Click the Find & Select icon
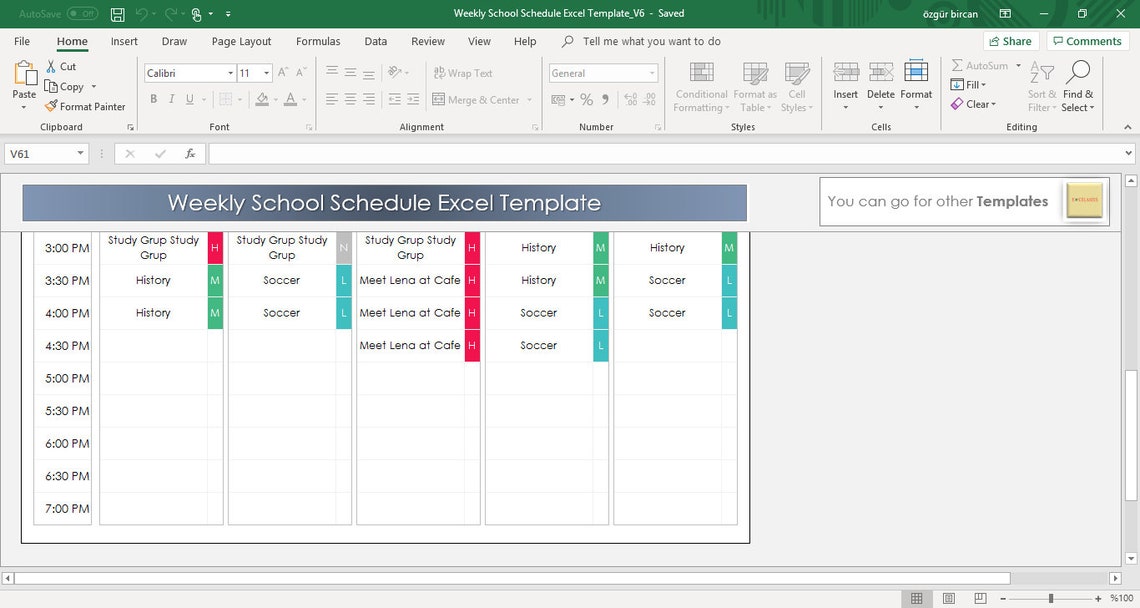Image resolution: width=1140 pixels, height=608 pixels. click(x=1078, y=87)
